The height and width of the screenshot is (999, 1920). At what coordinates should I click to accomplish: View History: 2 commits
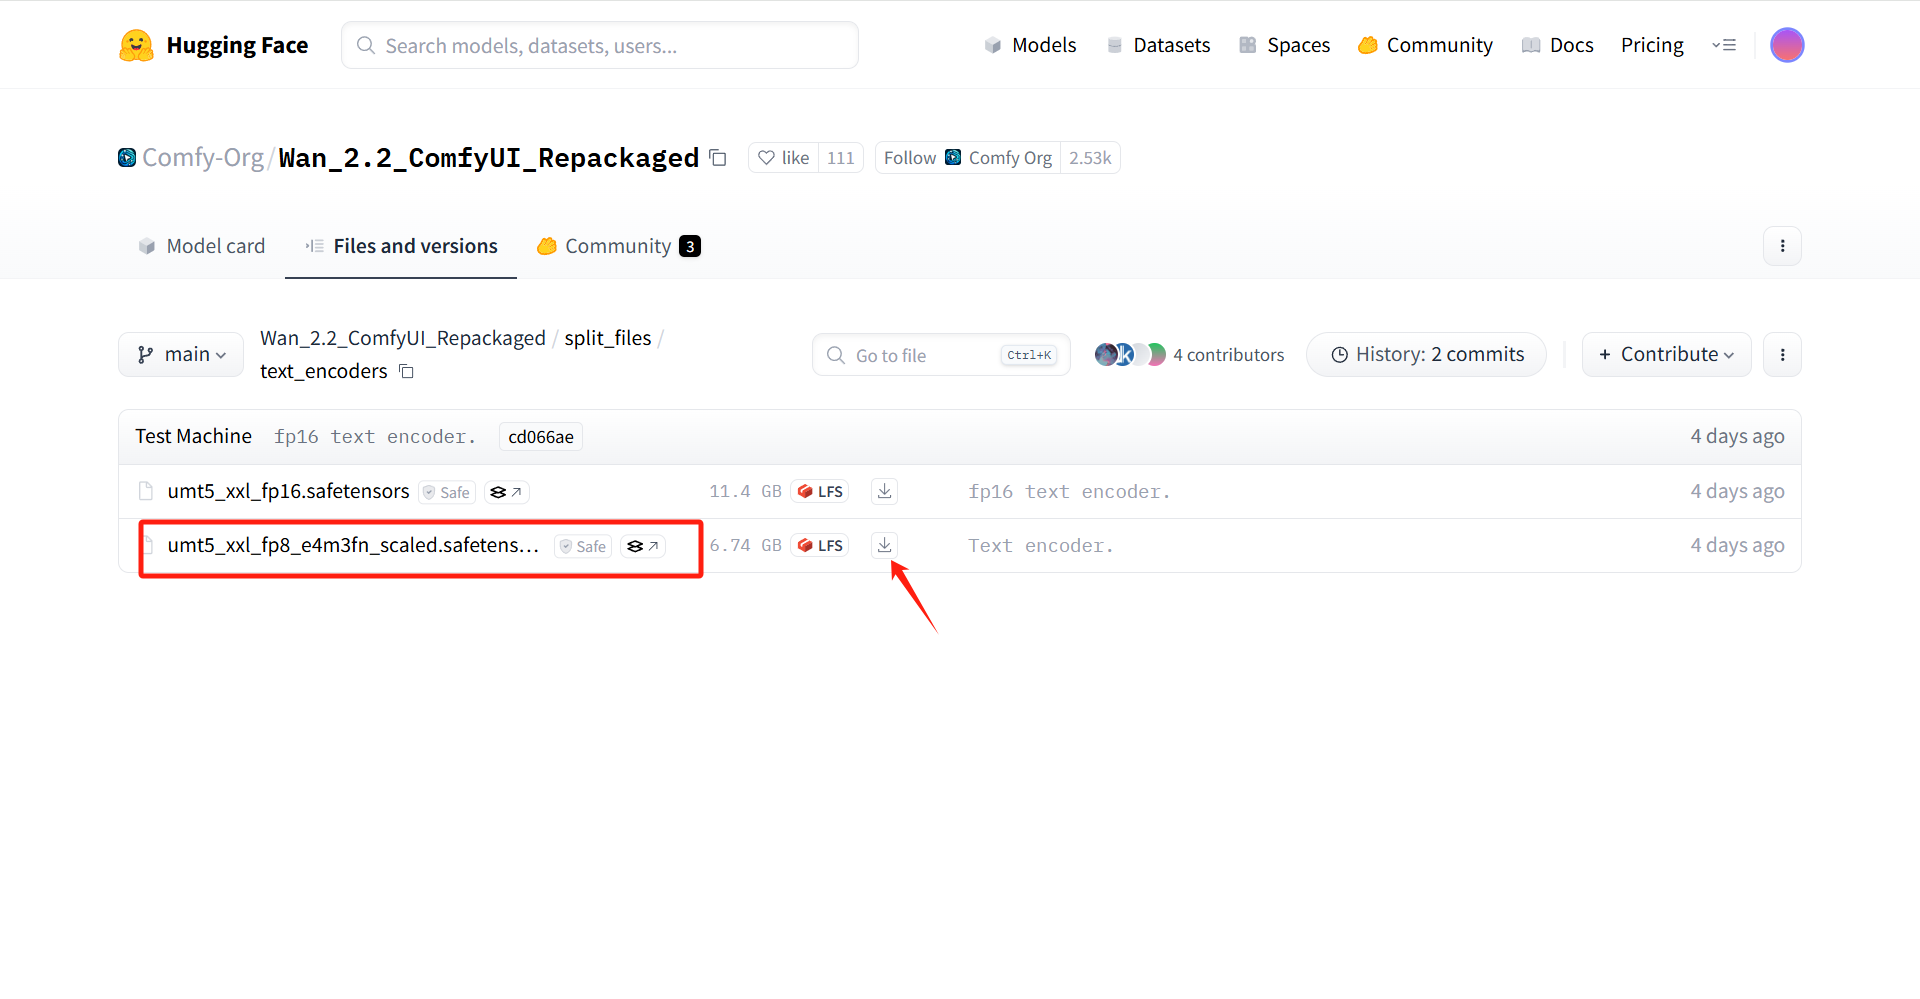click(1427, 355)
